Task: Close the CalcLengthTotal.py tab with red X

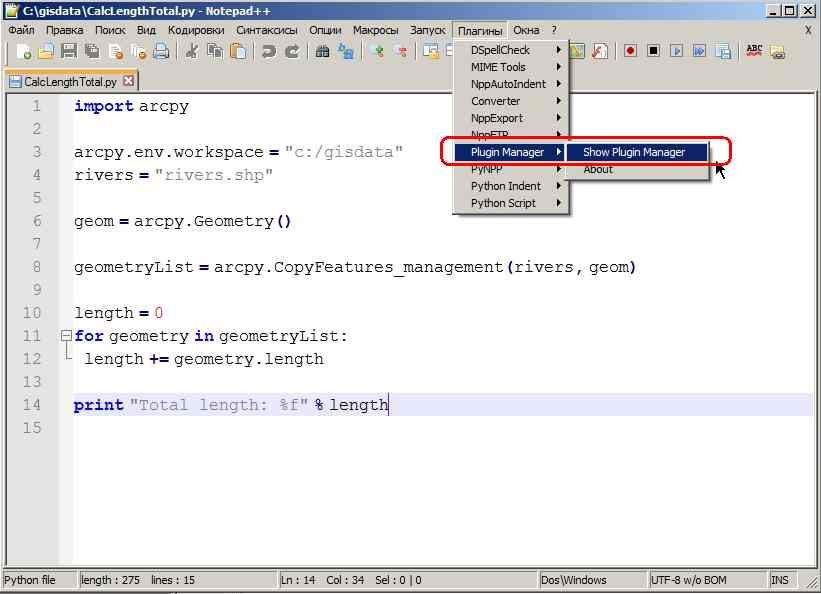Action: tap(128, 81)
